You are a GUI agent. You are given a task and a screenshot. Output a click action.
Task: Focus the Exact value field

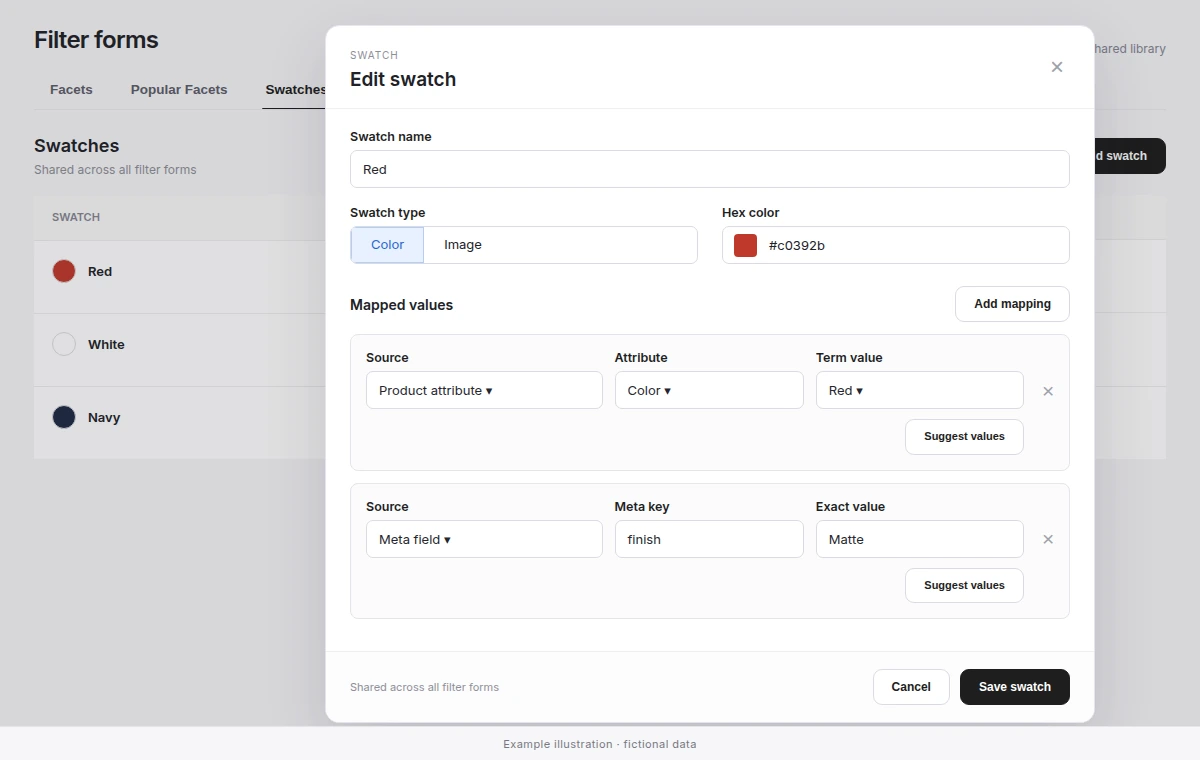click(920, 539)
